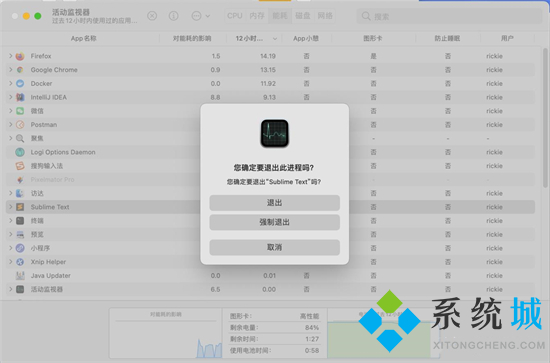Expand the 小程序 row
This screenshot has height=363, width=550.
click(x=11, y=248)
